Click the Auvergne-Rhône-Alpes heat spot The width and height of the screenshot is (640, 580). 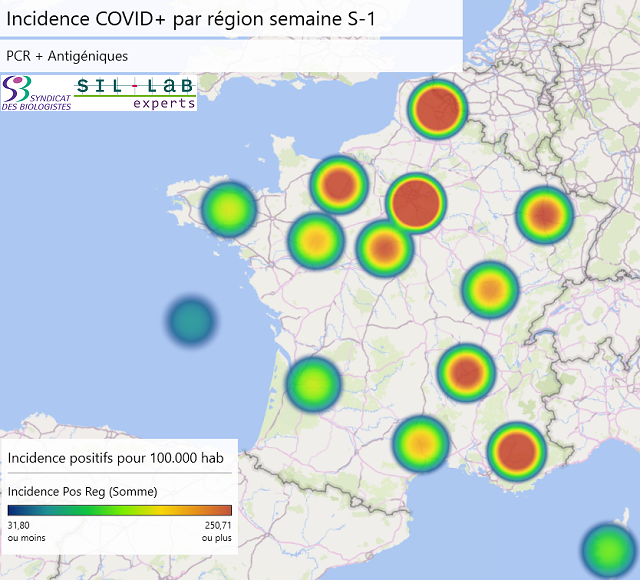click(x=466, y=373)
